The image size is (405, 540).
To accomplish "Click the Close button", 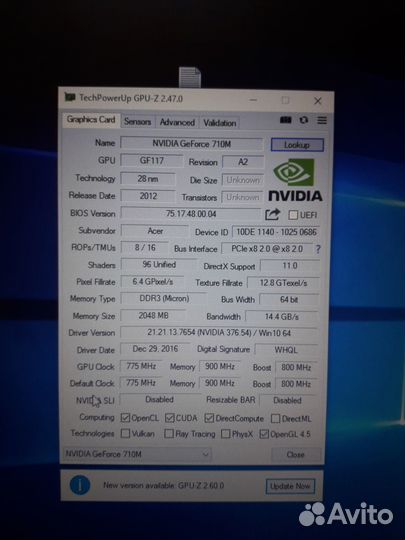I will 296,455.
